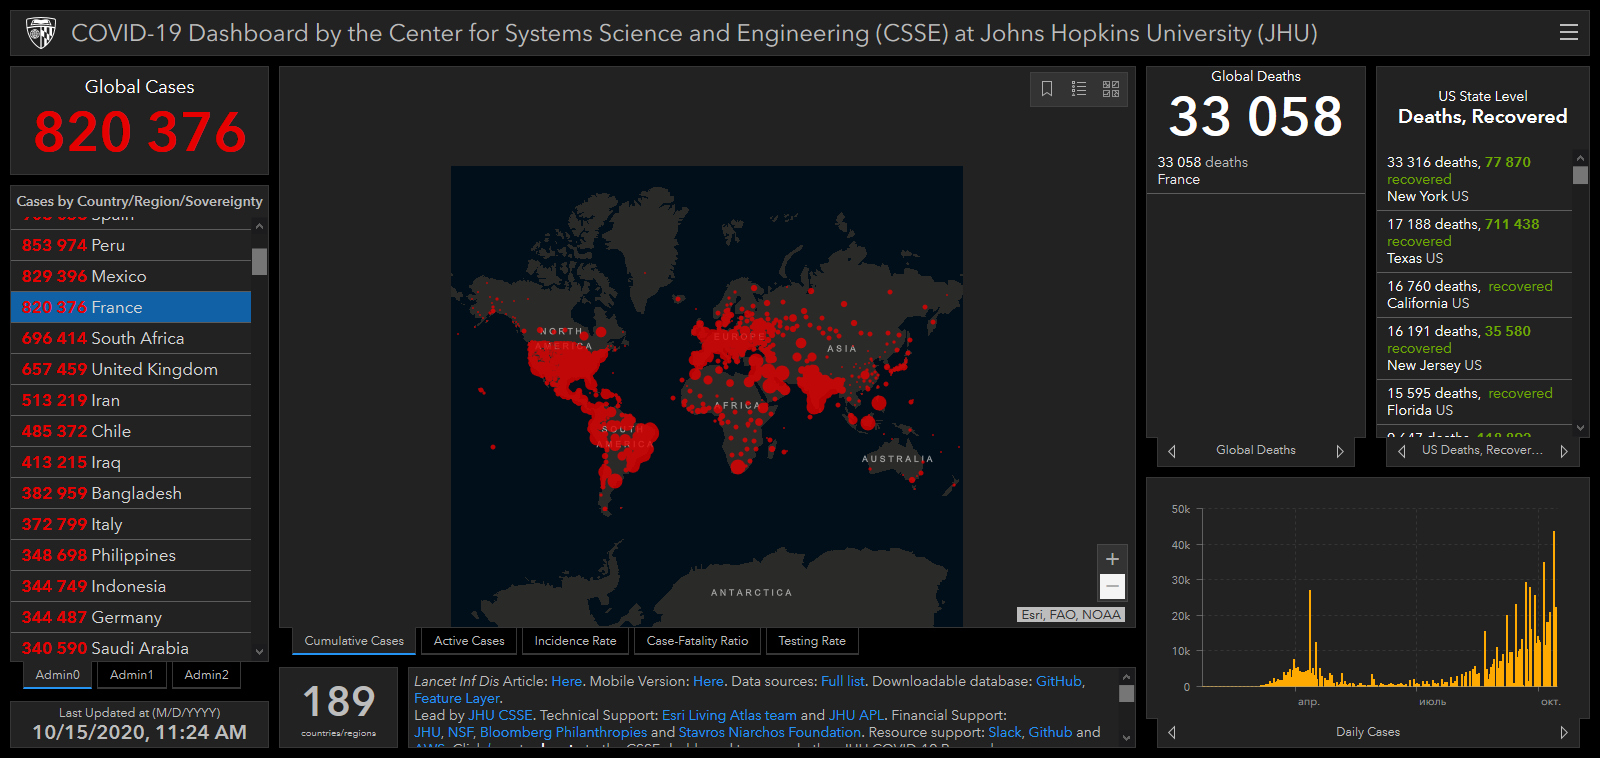Screen dimensions: 1600x758
Task: Select Bangladesh in the country list
Action: pyautogui.click(x=131, y=493)
